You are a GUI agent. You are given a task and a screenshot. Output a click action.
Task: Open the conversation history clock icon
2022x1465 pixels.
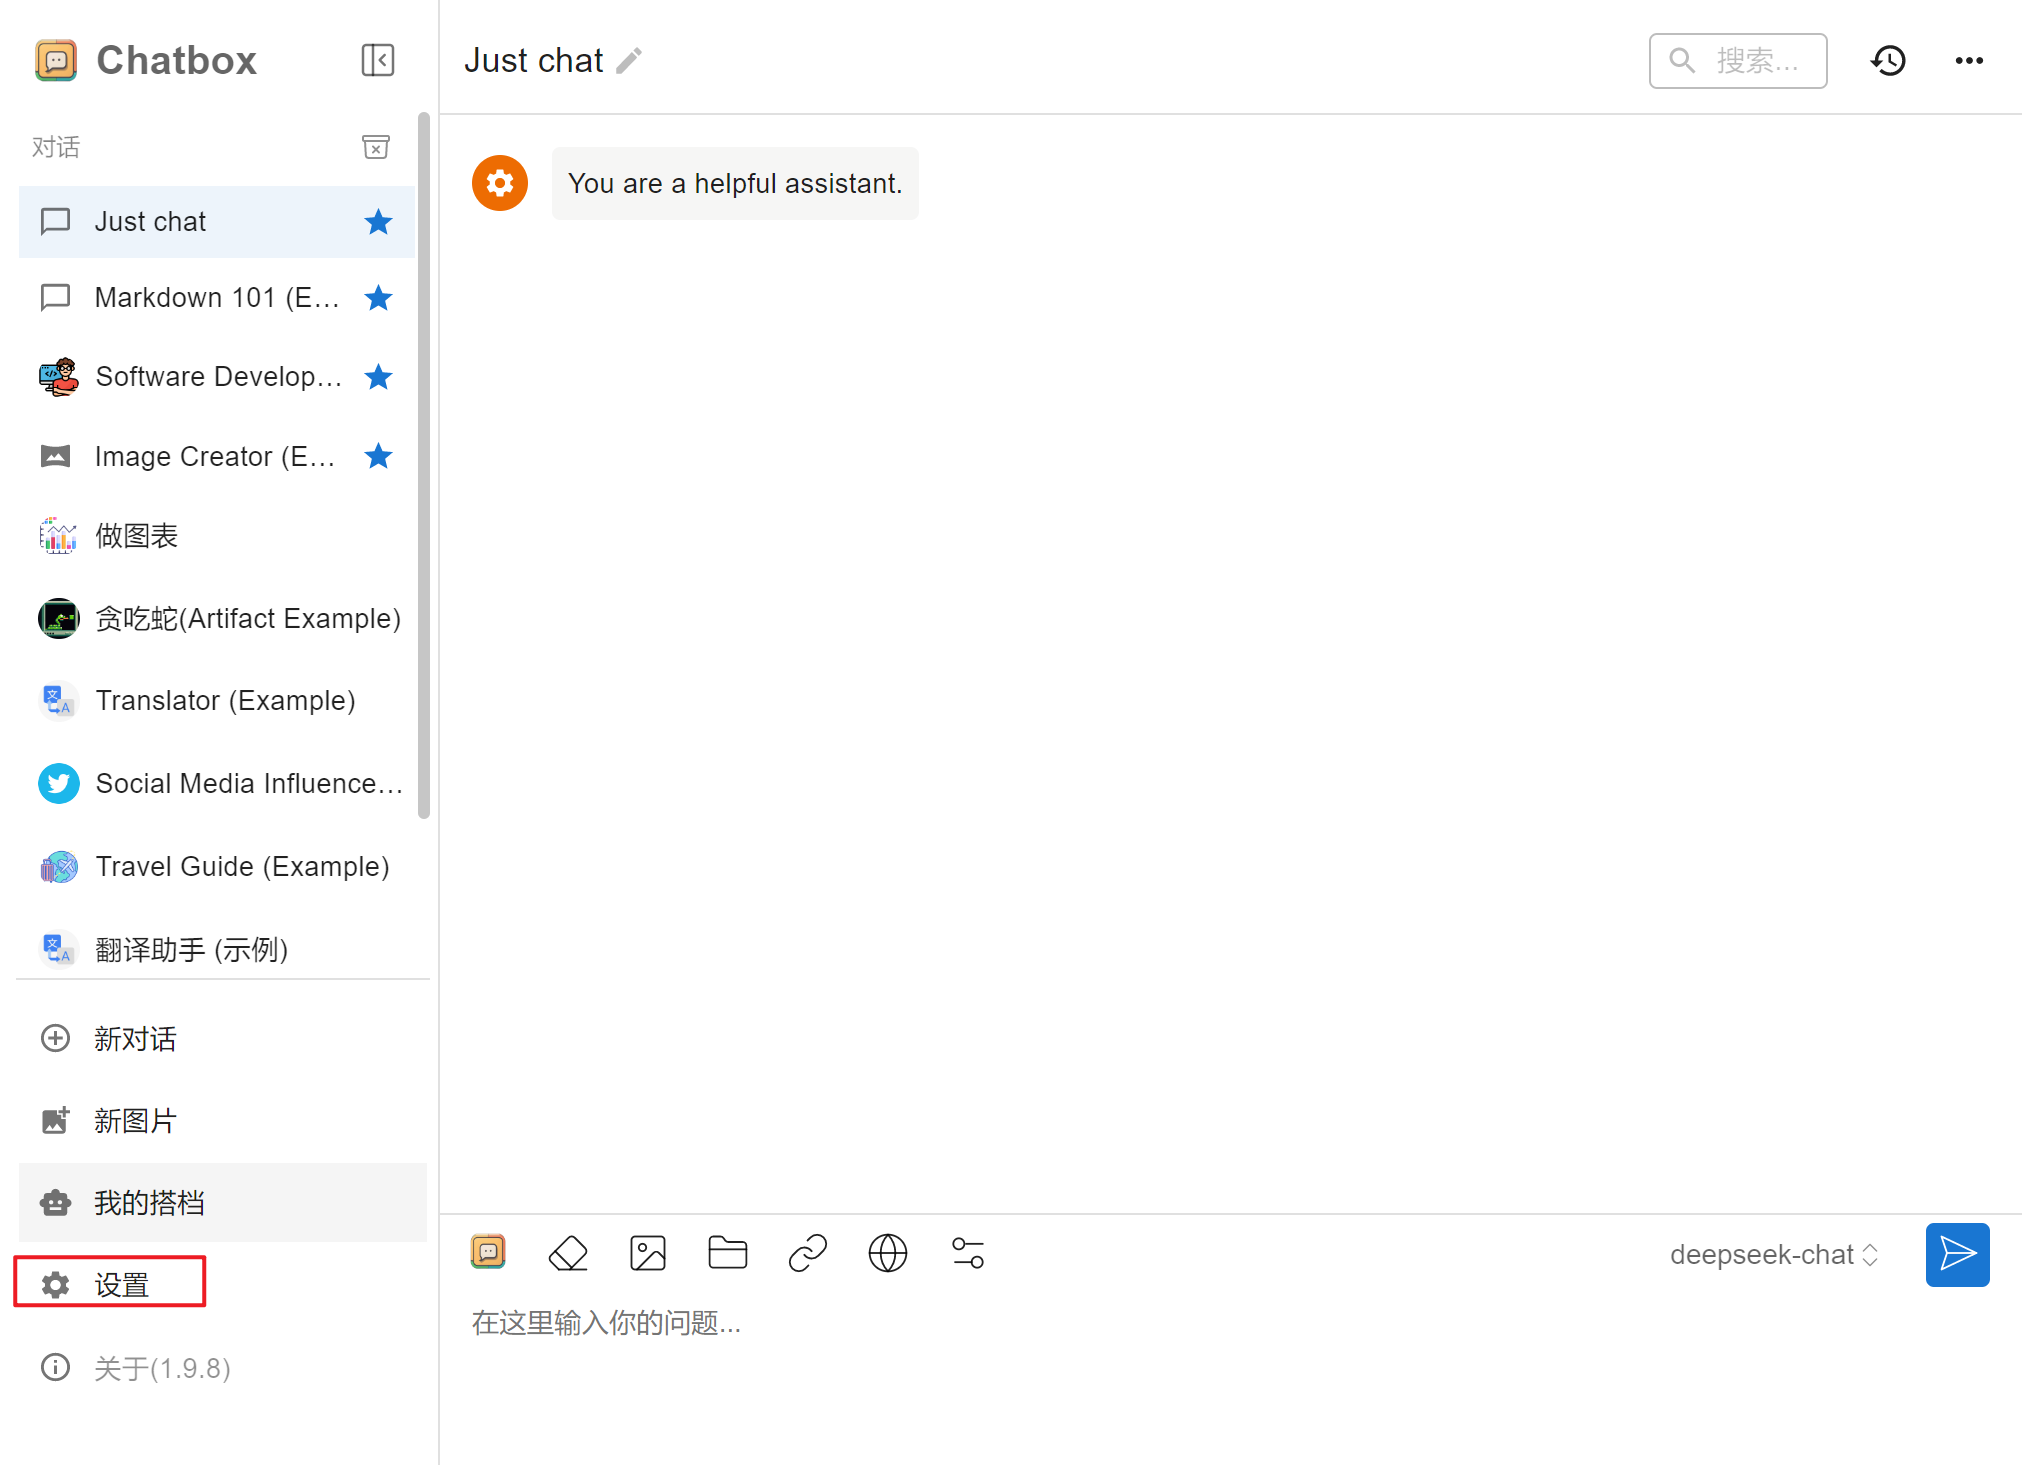pyautogui.click(x=1888, y=61)
